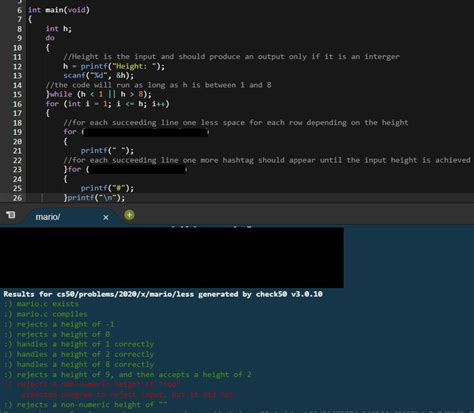
Task: Place cursor on the printf("Height: ") line
Action: [x=114, y=66]
